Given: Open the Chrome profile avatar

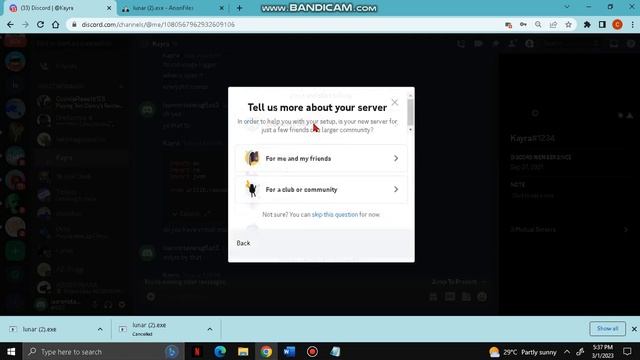Looking at the screenshot, I should click(x=618, y=24).
